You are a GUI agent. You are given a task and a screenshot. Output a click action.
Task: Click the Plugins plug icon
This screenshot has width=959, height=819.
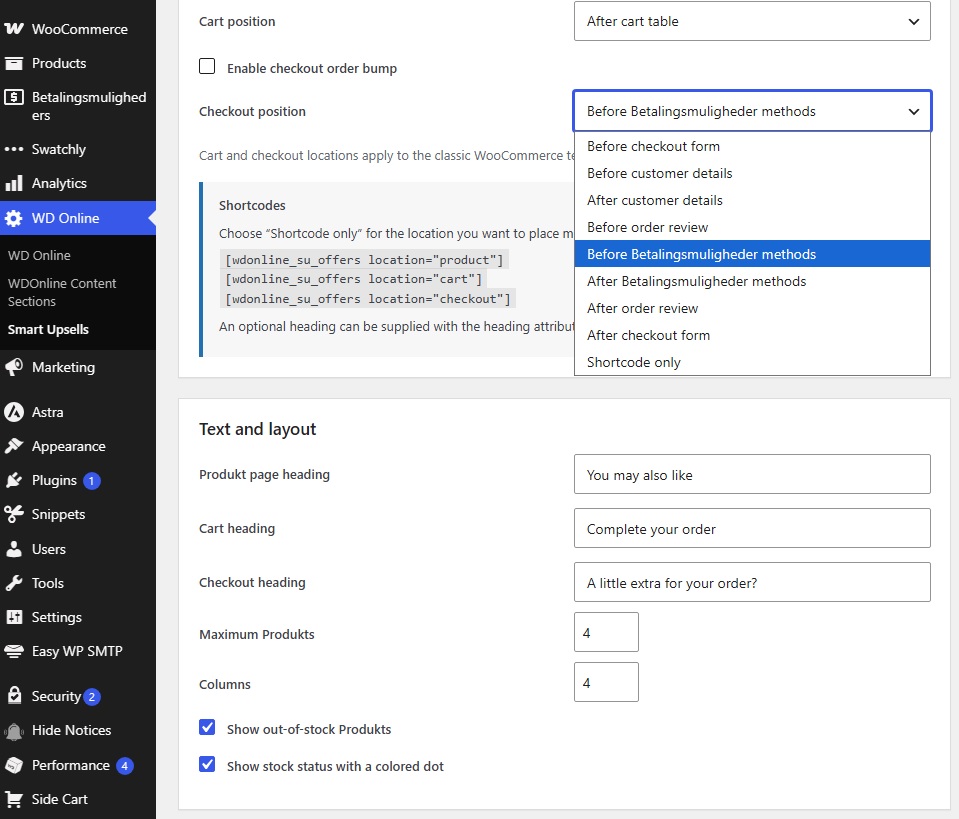(13, 481)
